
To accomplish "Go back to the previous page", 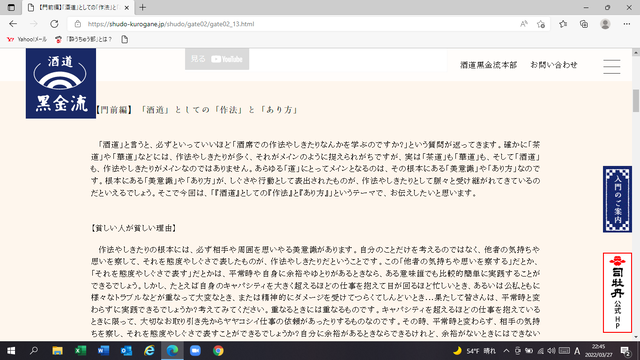I will point(13,24).
